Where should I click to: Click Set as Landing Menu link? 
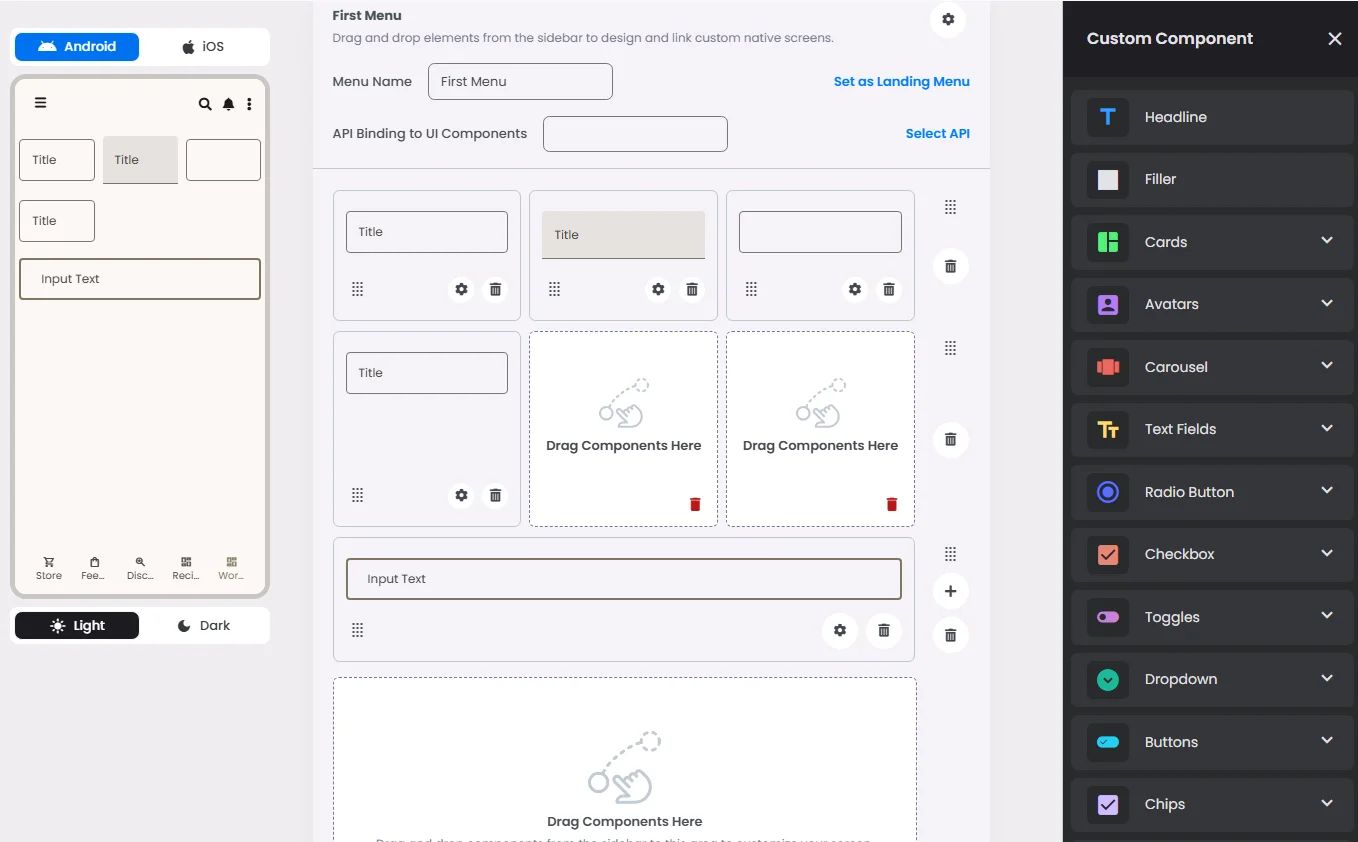tap(901, 82)
